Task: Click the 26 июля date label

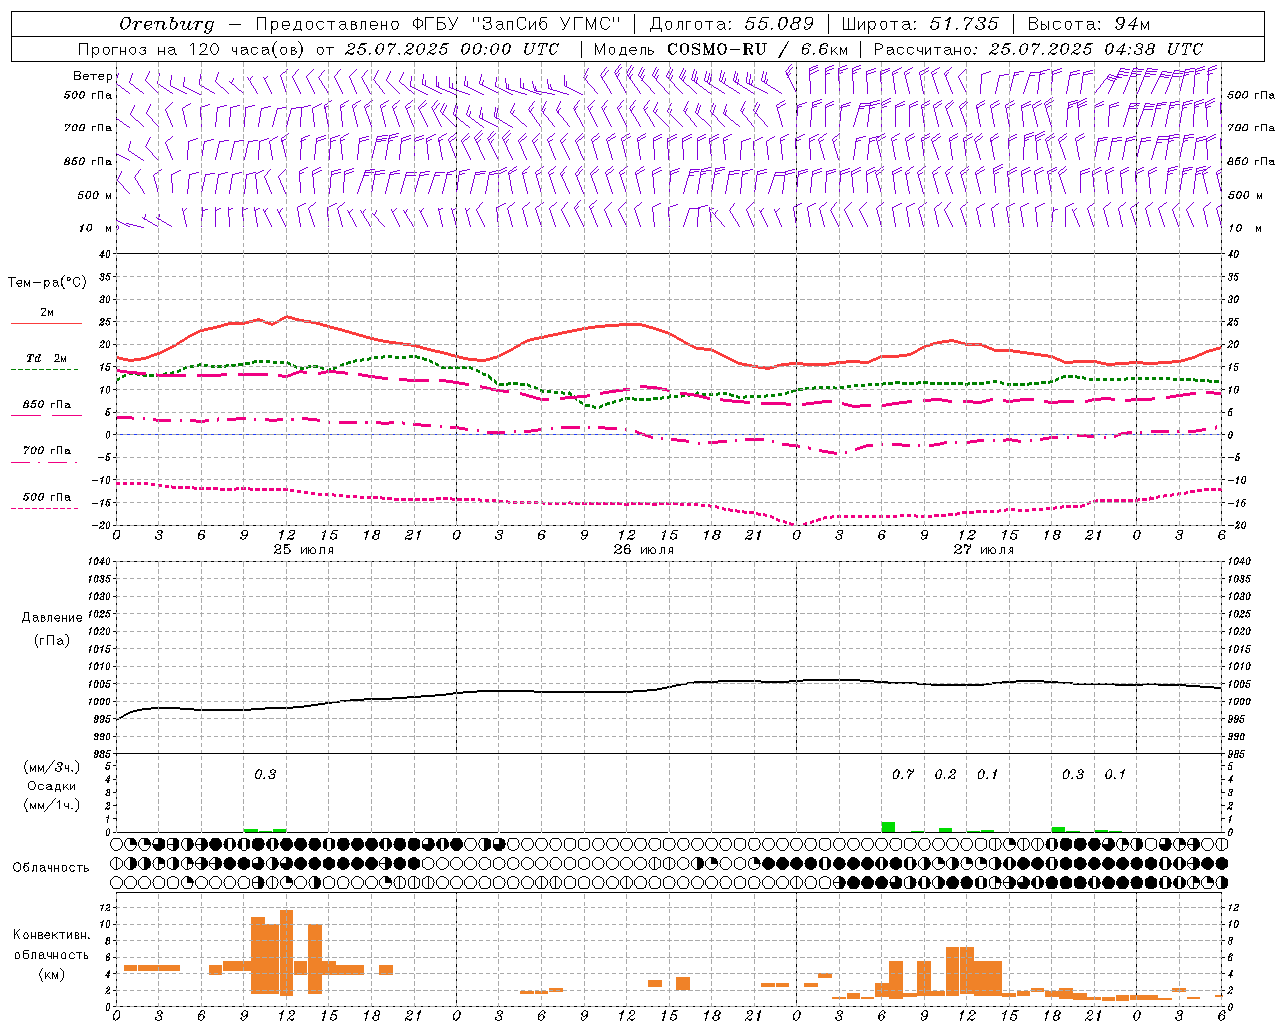Action: [x=644, y=550]
